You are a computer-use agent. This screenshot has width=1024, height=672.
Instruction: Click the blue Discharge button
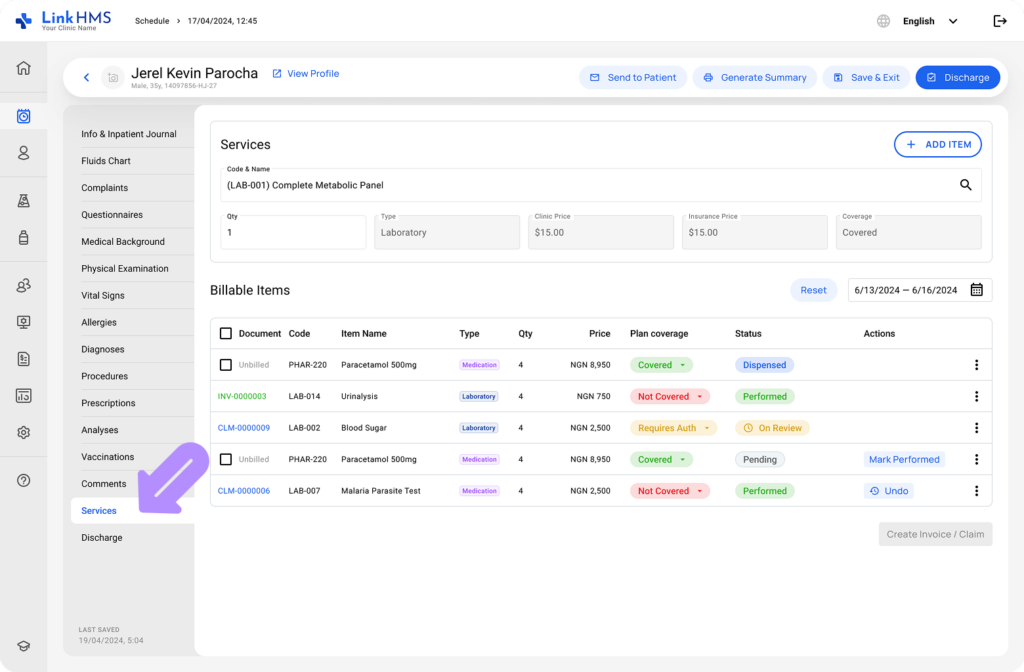tap(957, 77)
